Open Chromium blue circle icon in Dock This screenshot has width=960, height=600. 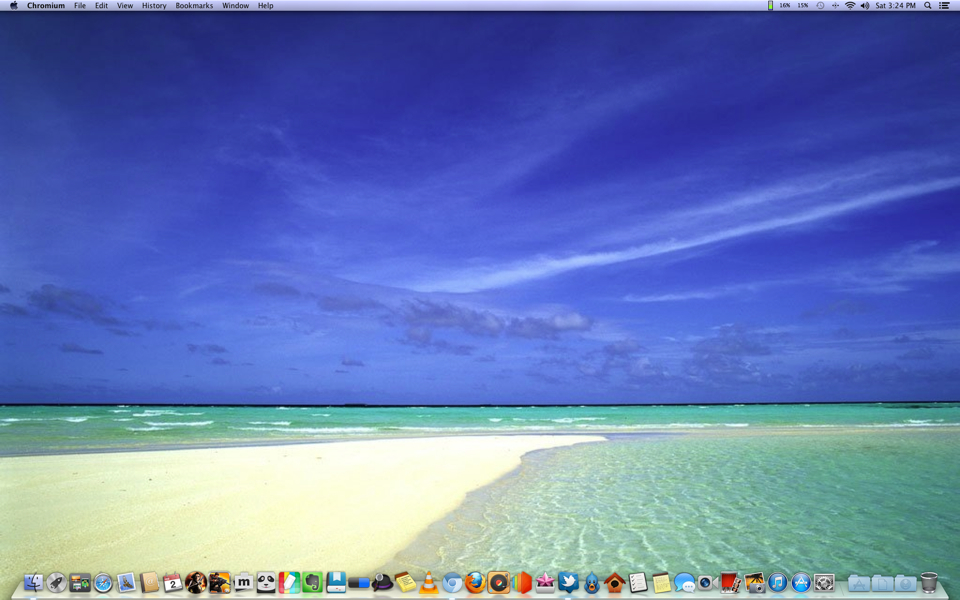pos(452,582)
